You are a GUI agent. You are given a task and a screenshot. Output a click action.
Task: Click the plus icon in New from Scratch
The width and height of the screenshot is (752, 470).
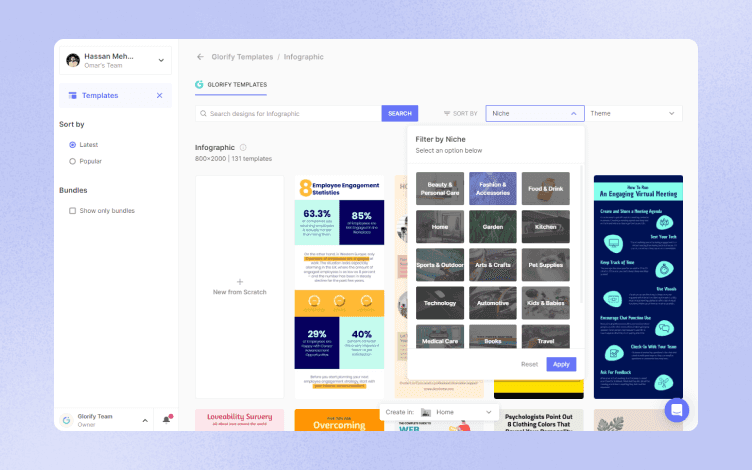240,282
